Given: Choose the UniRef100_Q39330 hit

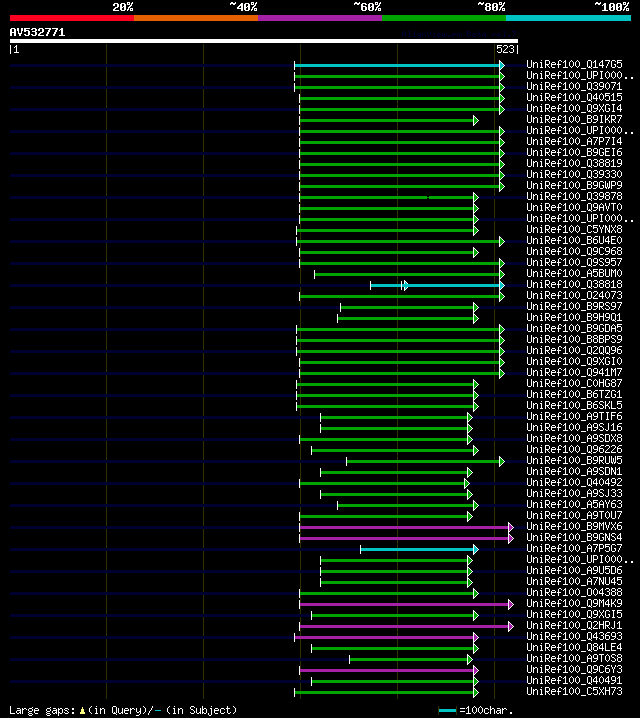Looking at the screenshot, I should 574,174.
